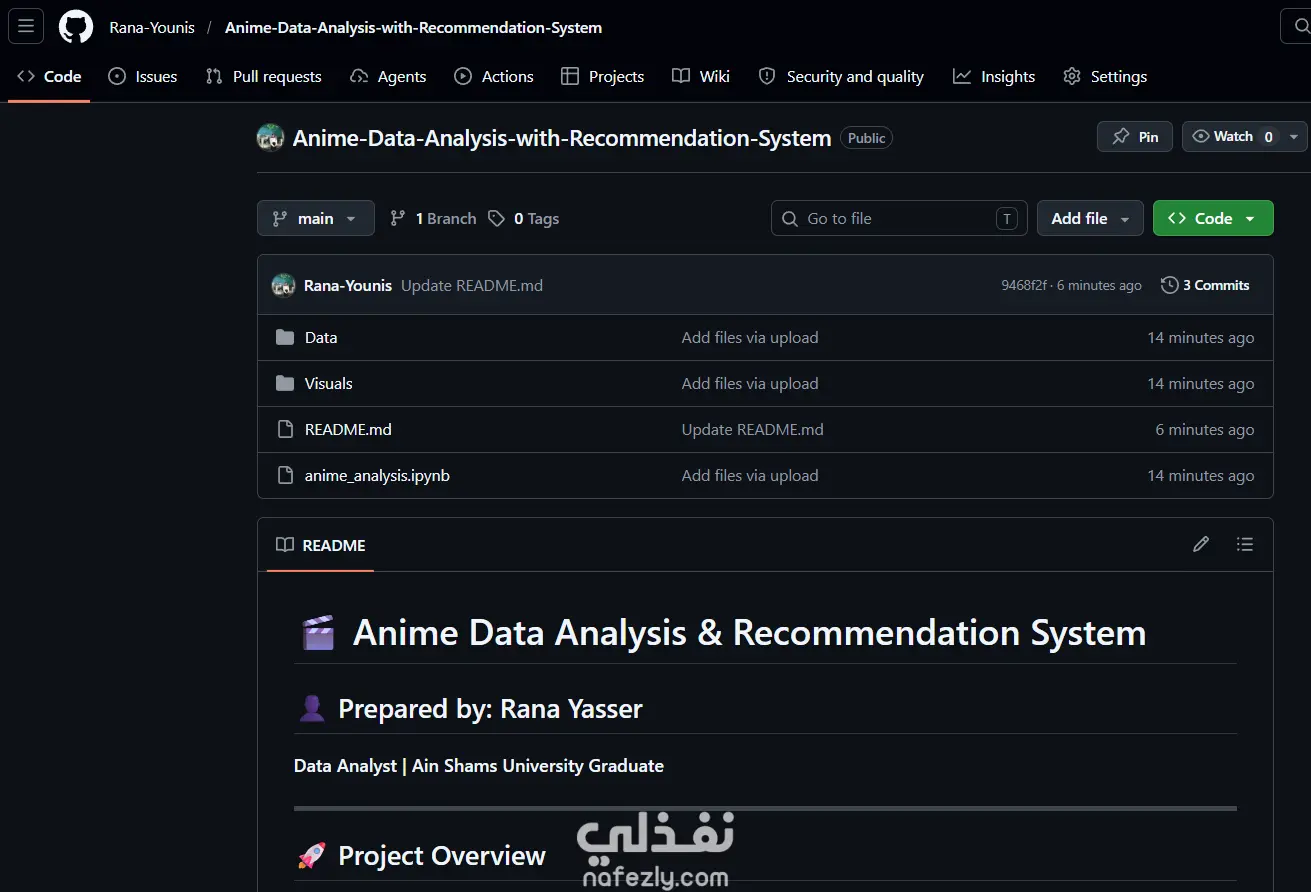
Task: Open repository Settings tab
Action: click(x=1105, y=76)
